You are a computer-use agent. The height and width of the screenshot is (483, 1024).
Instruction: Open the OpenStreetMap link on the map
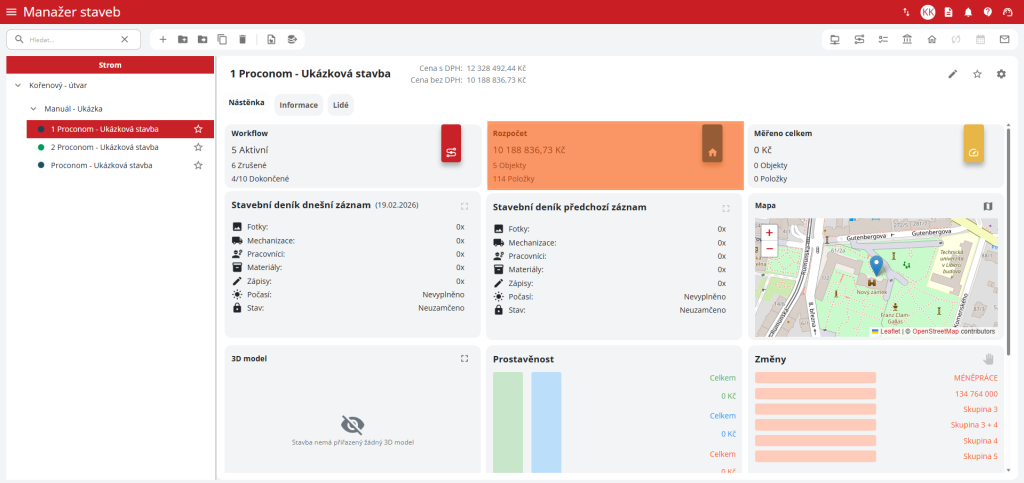tap(938, 331)
